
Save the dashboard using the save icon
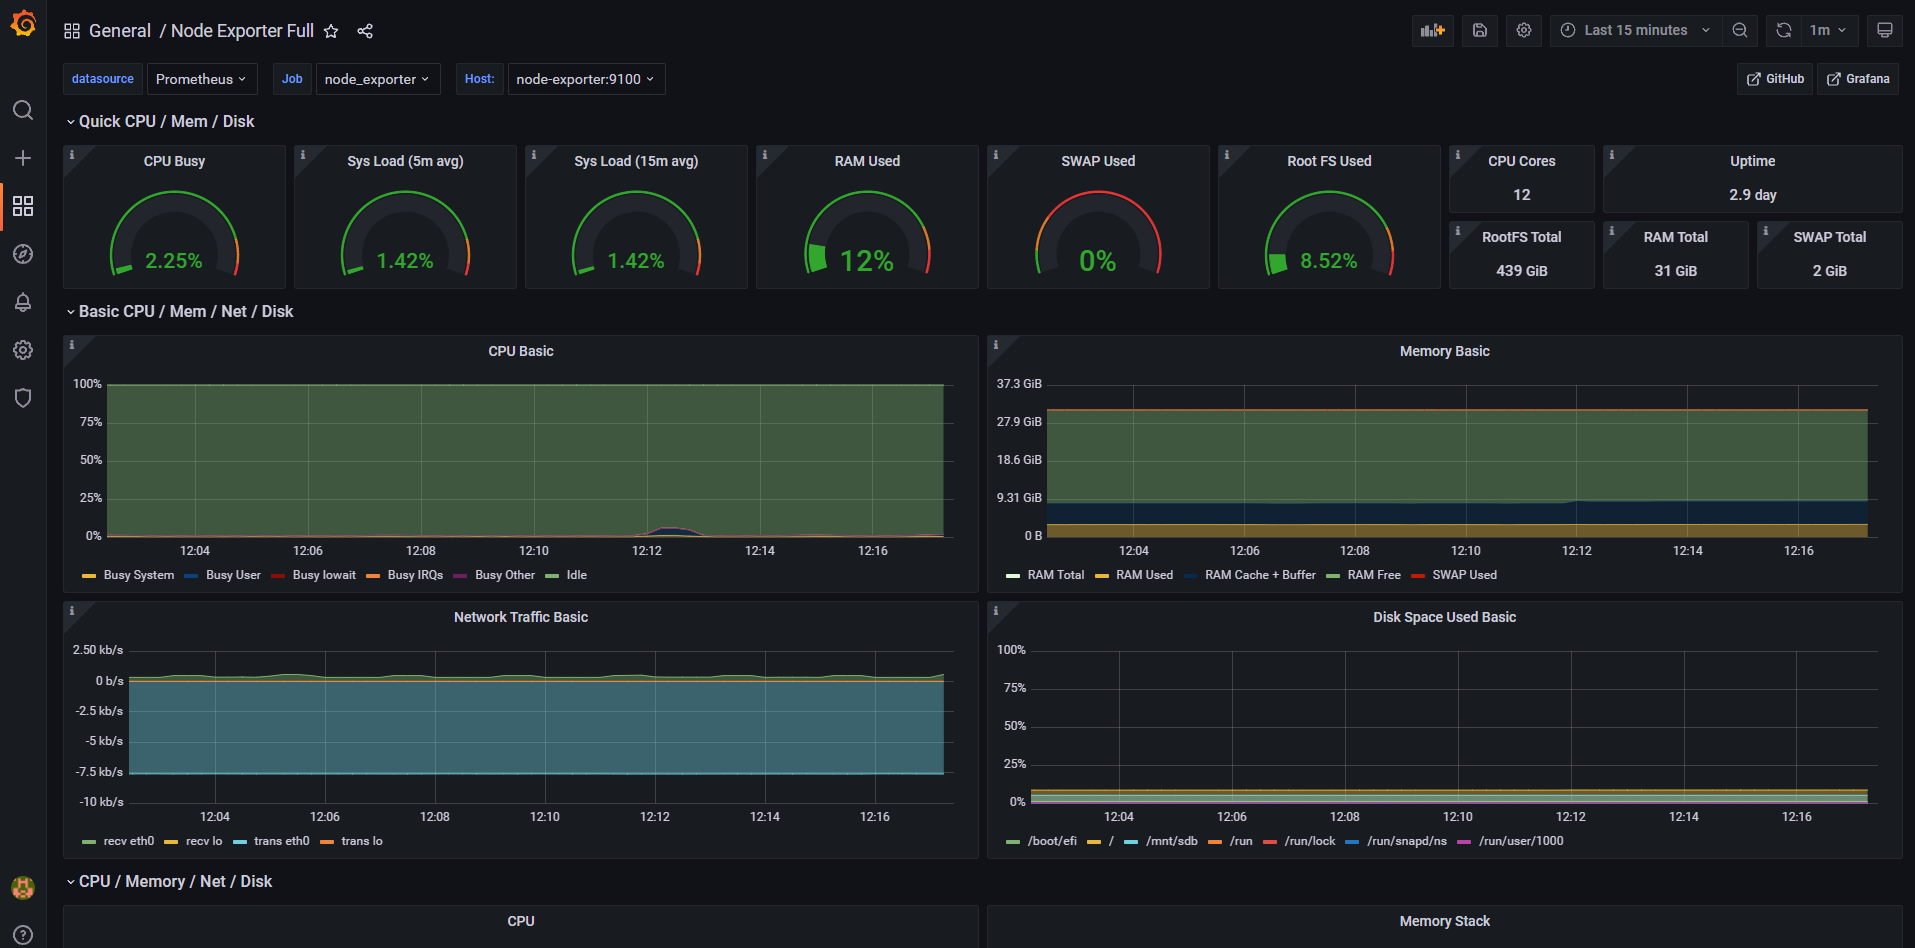point(1480,30)
